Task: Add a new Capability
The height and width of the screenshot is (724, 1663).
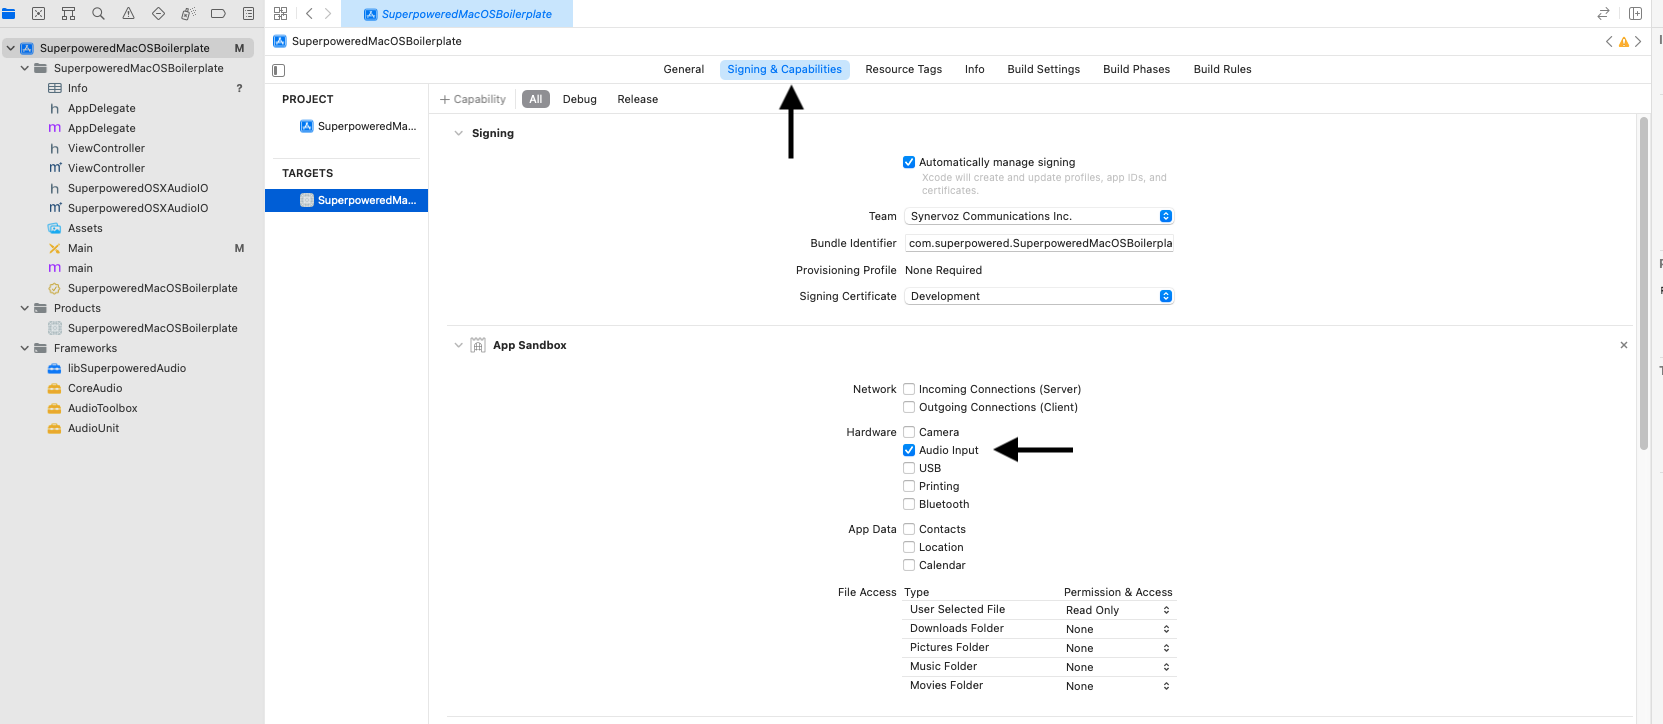Action: pos(473,99)
